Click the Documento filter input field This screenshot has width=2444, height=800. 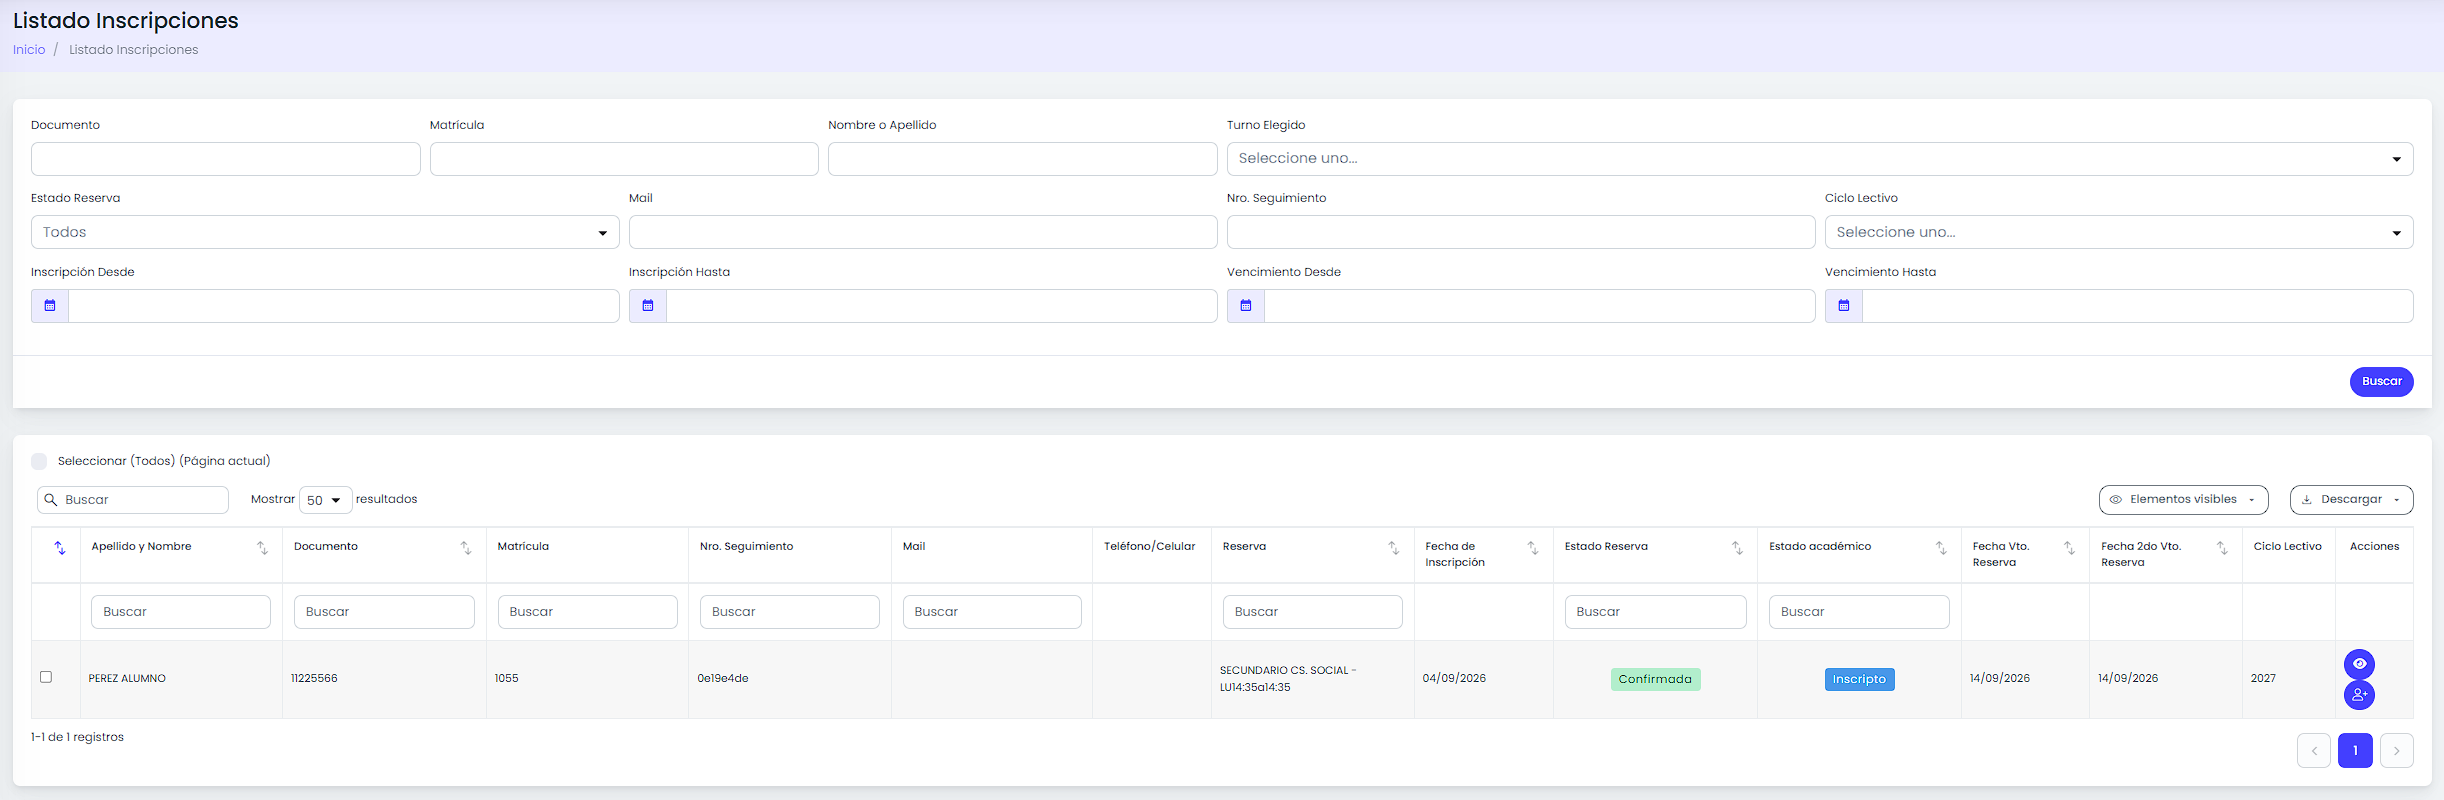point(226,159)
